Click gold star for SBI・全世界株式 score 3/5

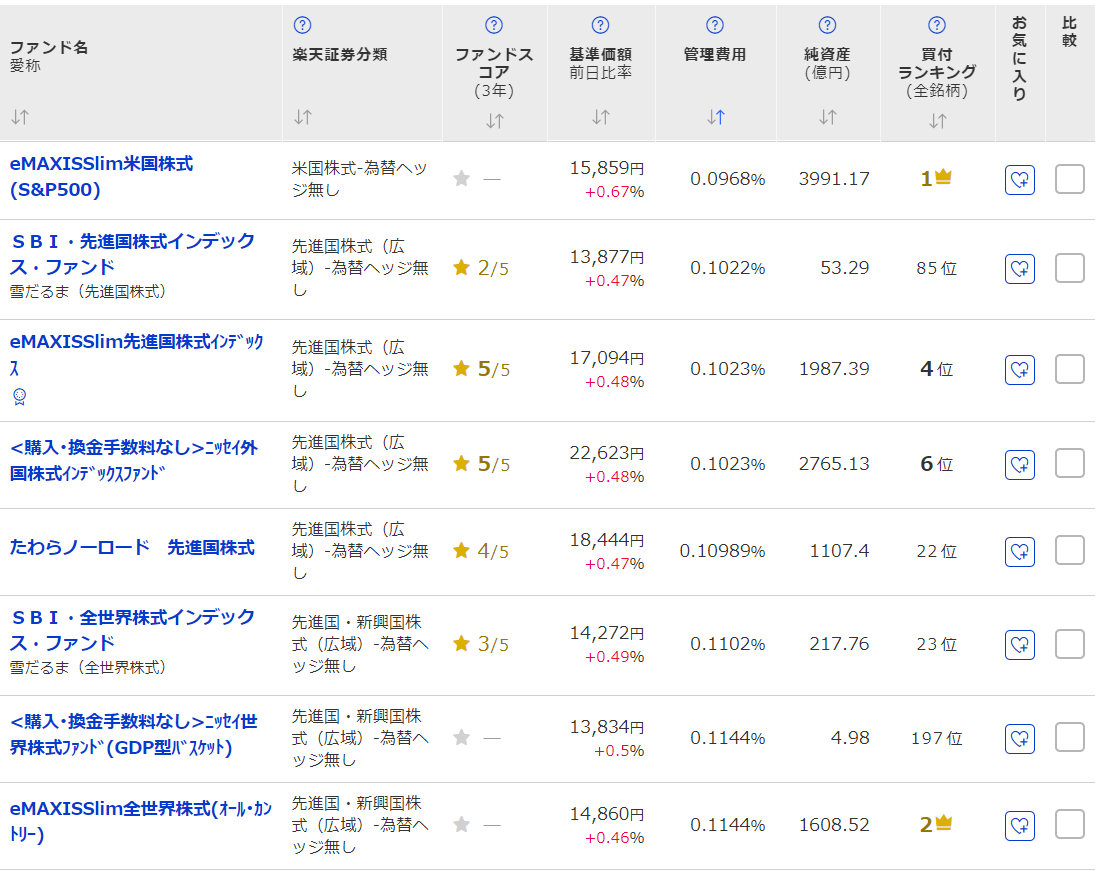[x=462, y=644]
